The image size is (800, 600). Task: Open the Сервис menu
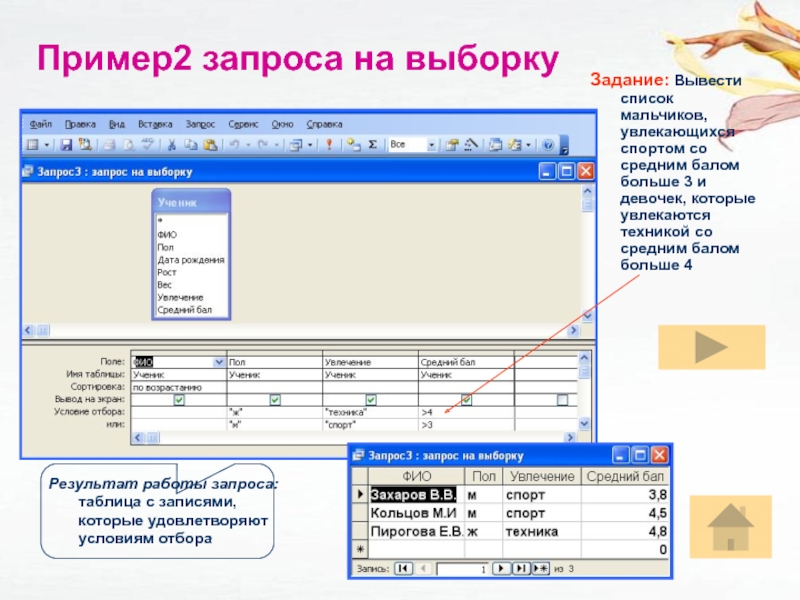[x=243, y=124]
